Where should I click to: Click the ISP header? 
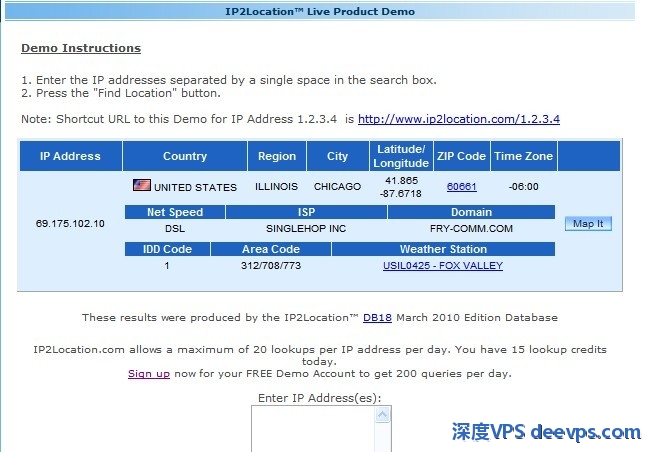(x=306, y=212)
